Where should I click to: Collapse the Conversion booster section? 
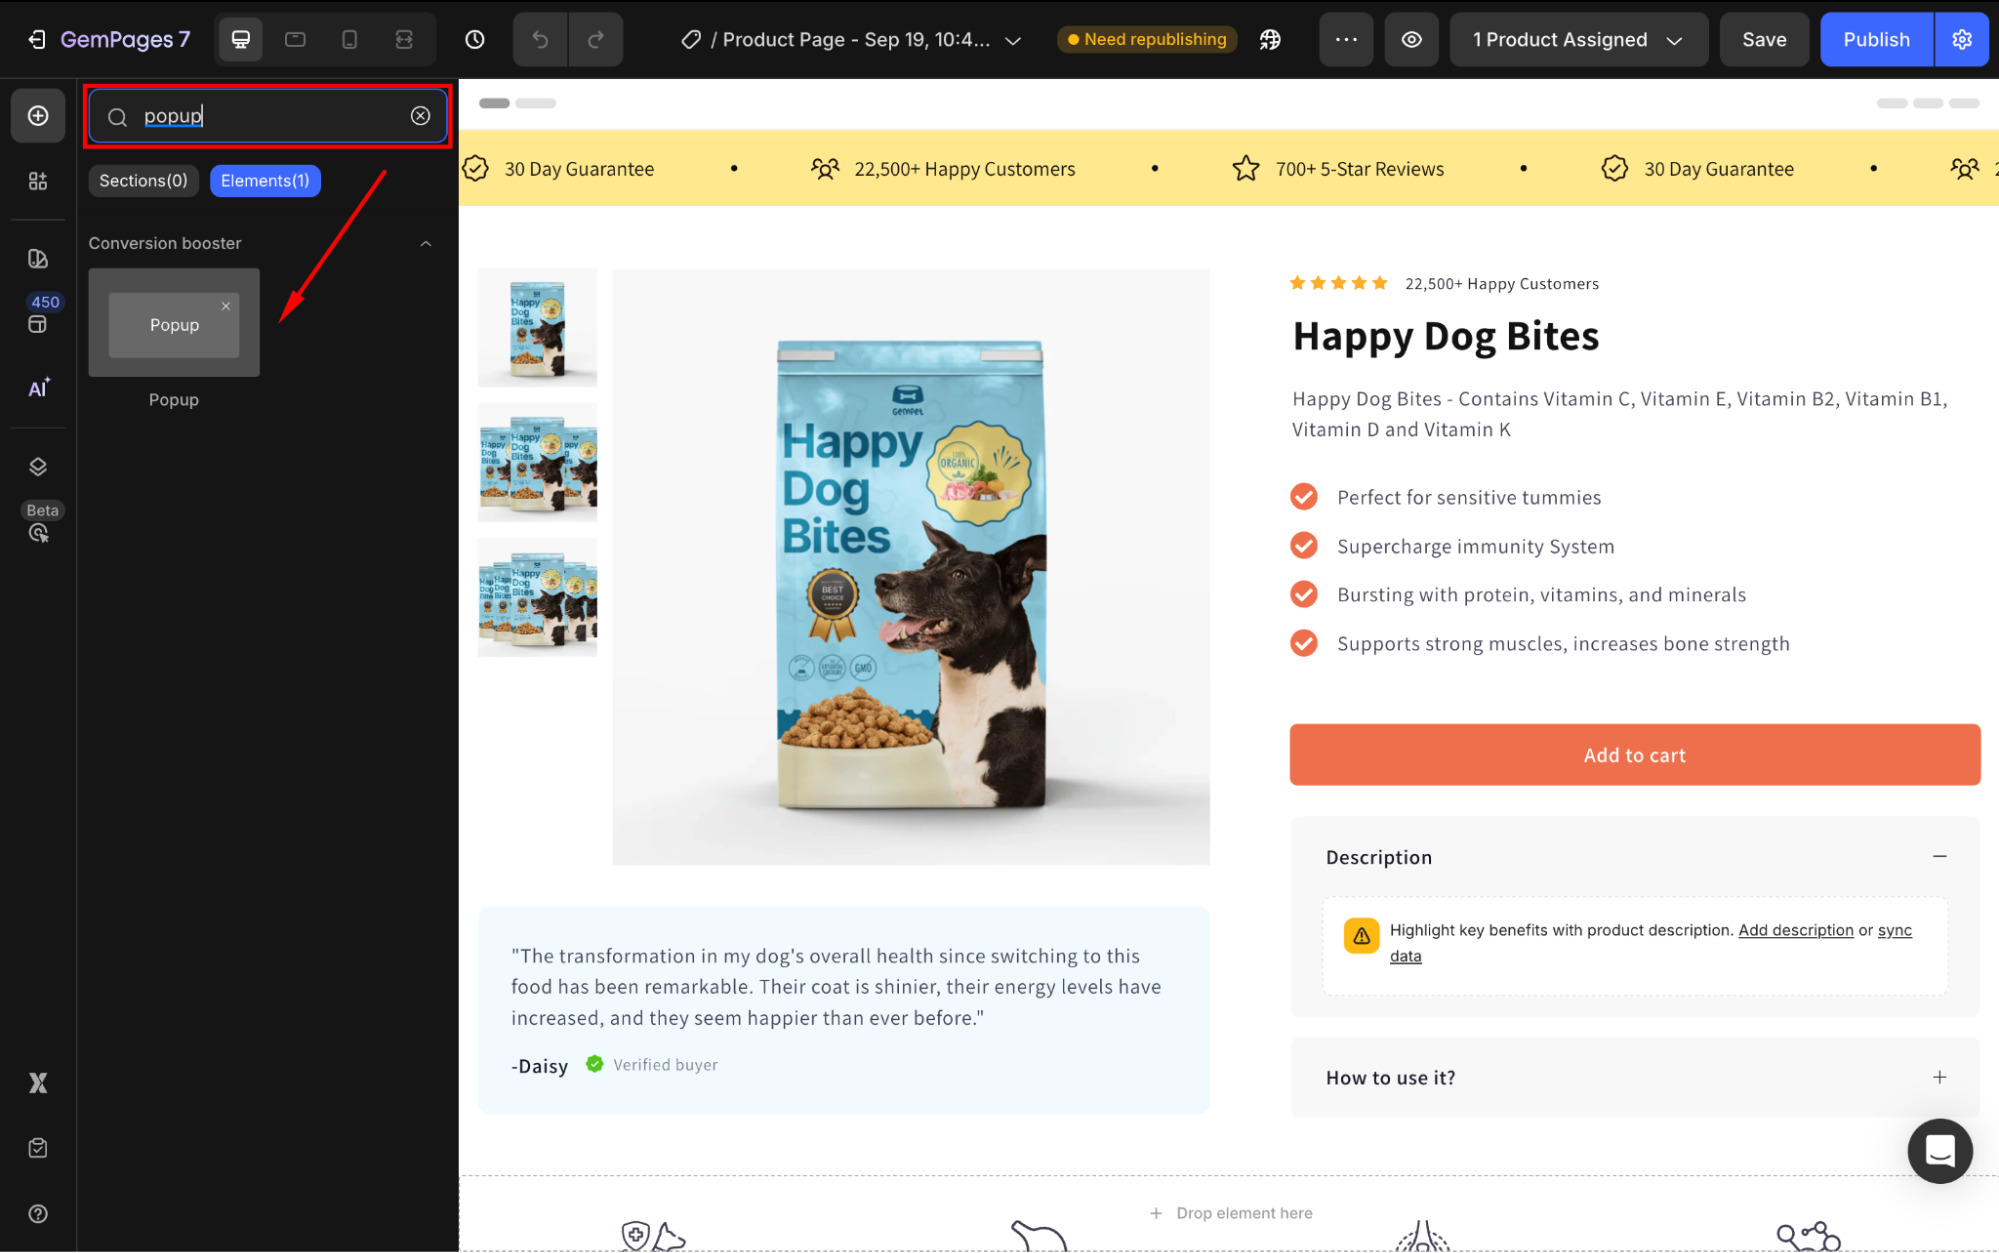click(x=426, y=243)
